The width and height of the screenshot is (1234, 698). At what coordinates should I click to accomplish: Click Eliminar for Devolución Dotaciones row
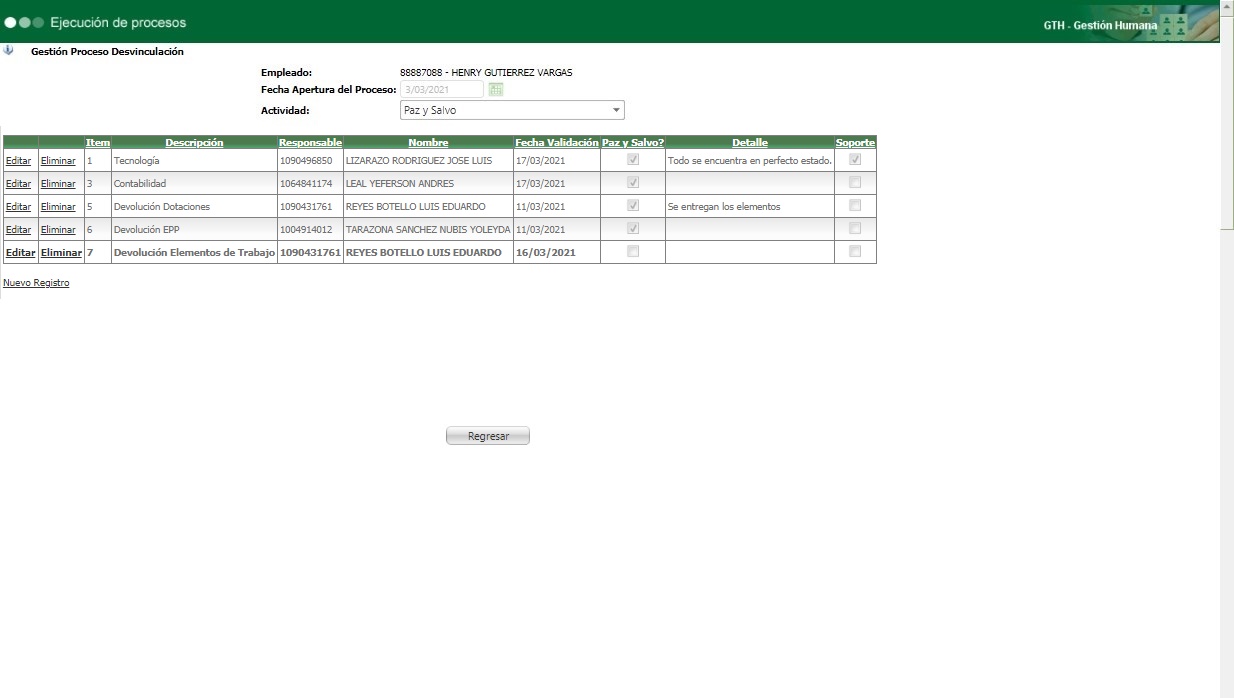pyautogui.click(x=58, y=207)
